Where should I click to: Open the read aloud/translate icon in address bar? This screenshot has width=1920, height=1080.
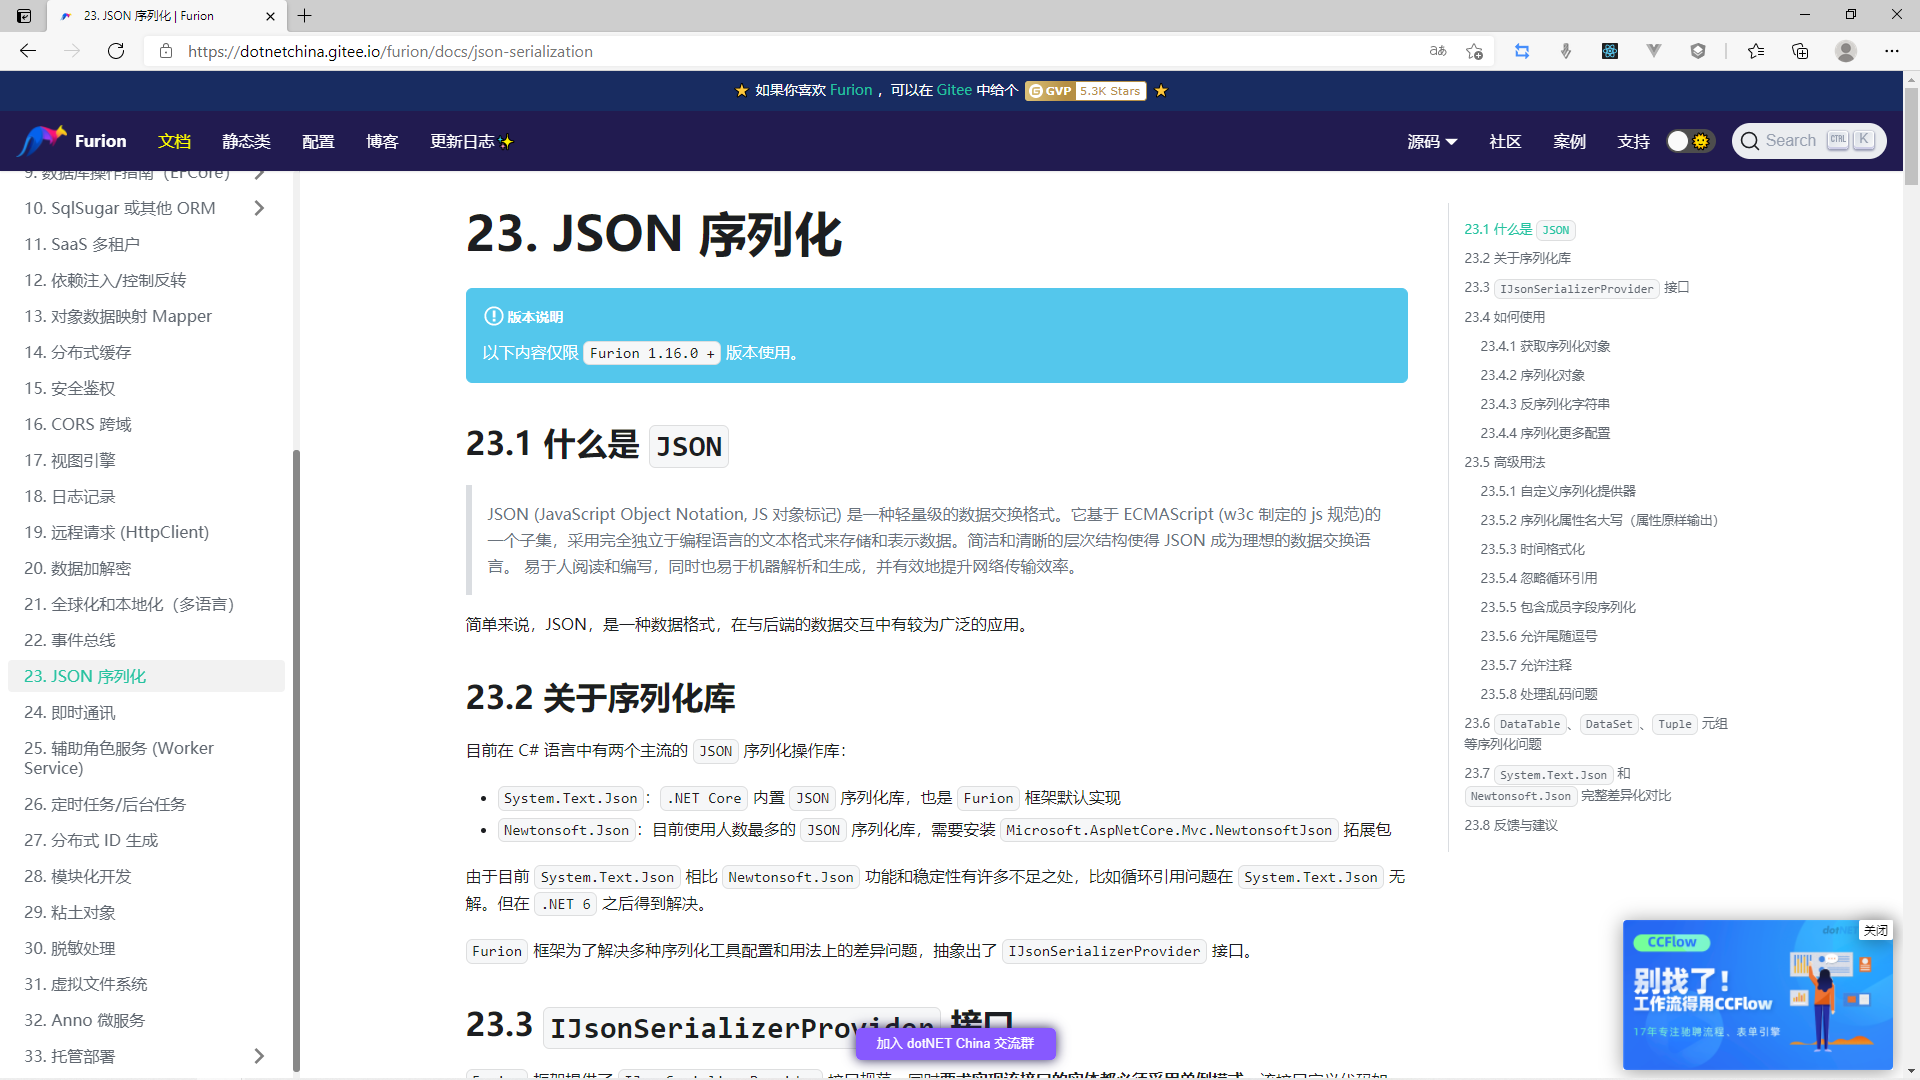1438,51
